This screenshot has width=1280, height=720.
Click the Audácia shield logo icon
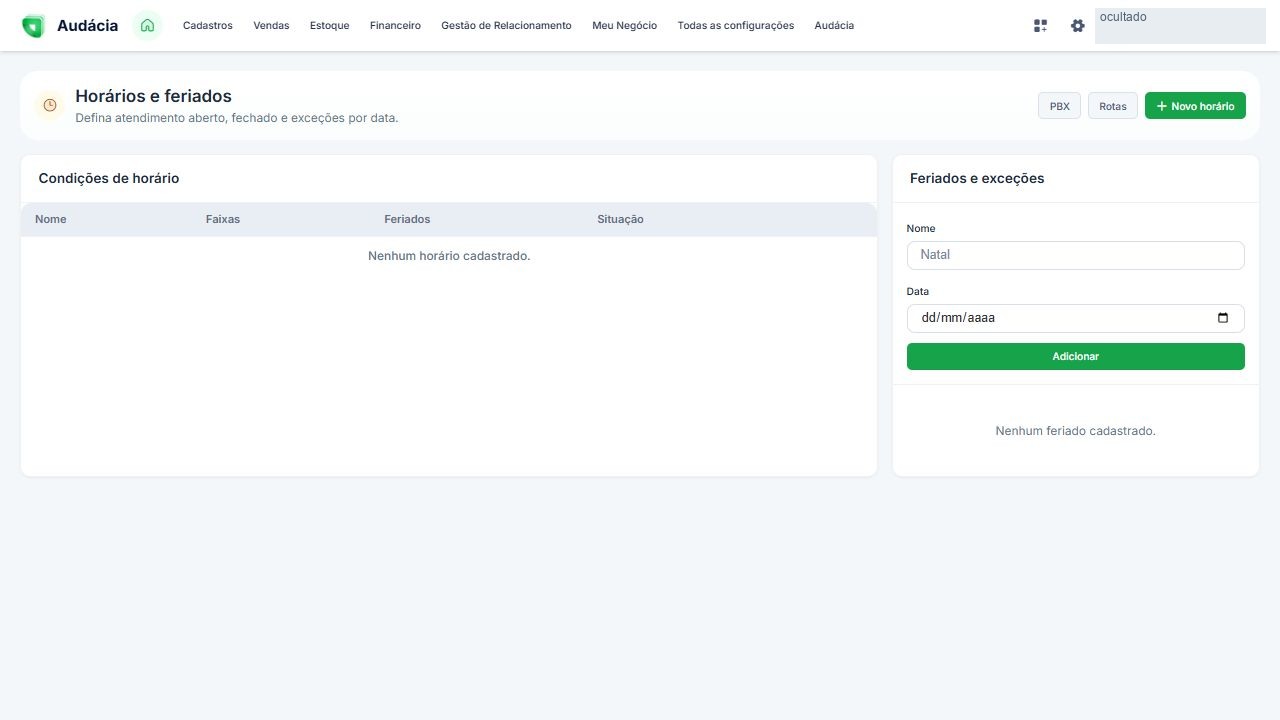click(33, 26)
